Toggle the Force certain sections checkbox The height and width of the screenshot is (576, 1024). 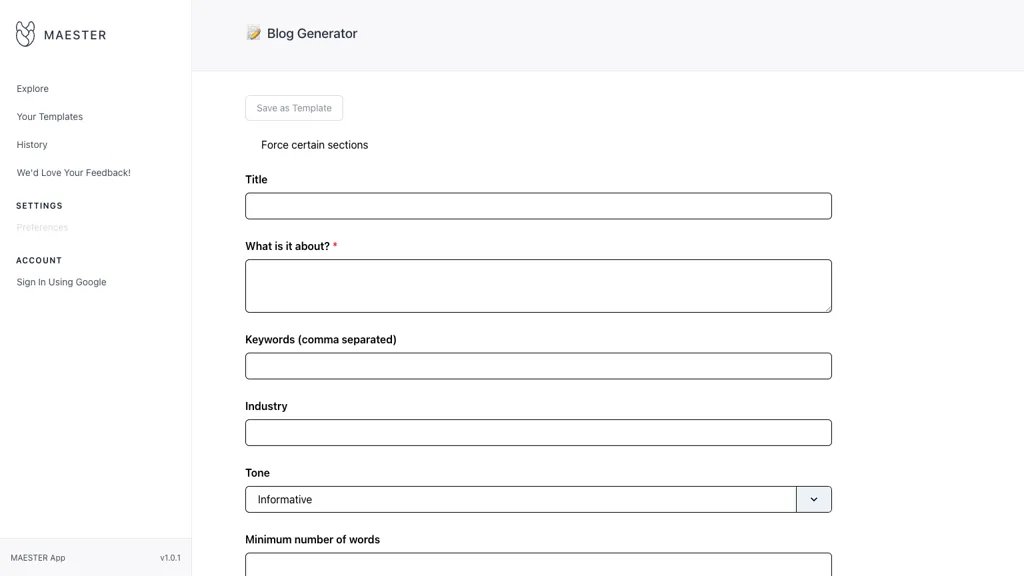[252, 145]
